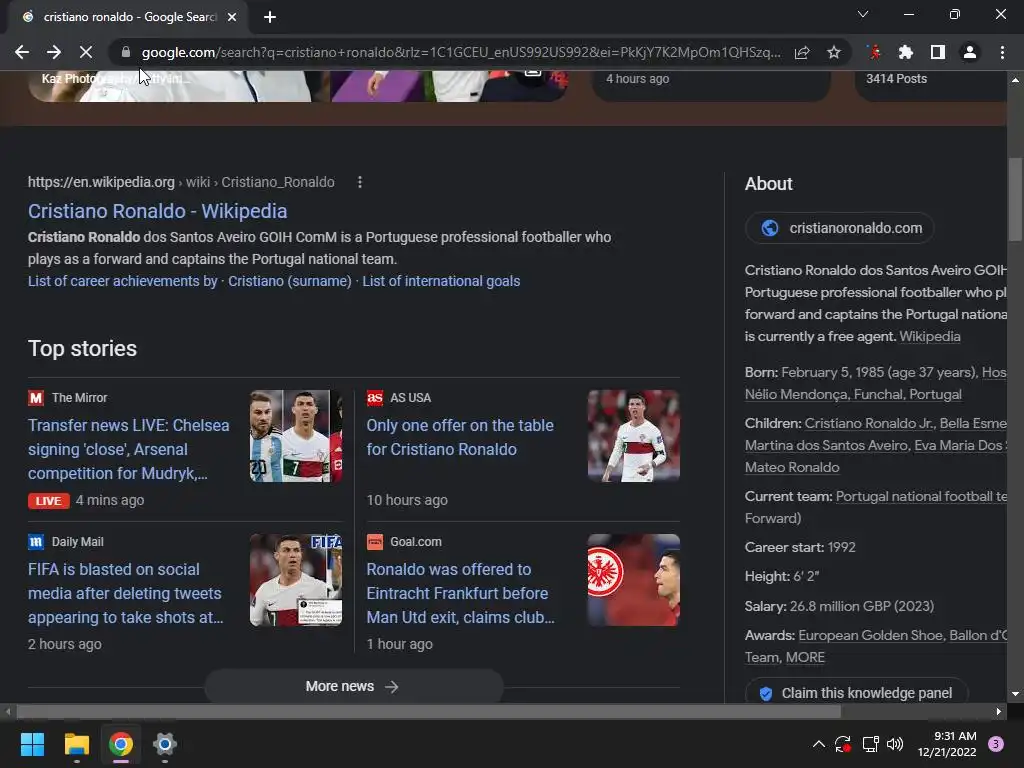Screen dimensions: 1024x768
Task: Open List of career achievements link
Action: point(122,281)
